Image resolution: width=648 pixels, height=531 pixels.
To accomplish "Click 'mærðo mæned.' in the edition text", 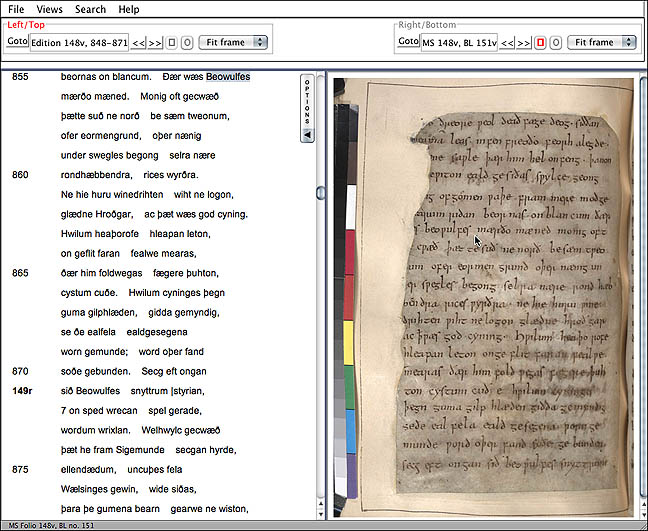I will (95, 97).
